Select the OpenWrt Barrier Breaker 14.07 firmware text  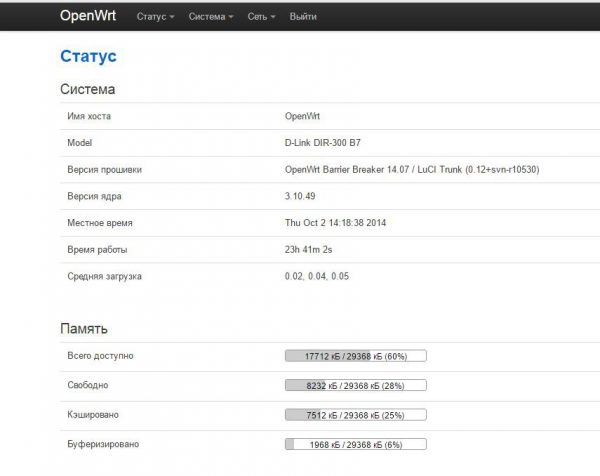[x=412, y=170]
